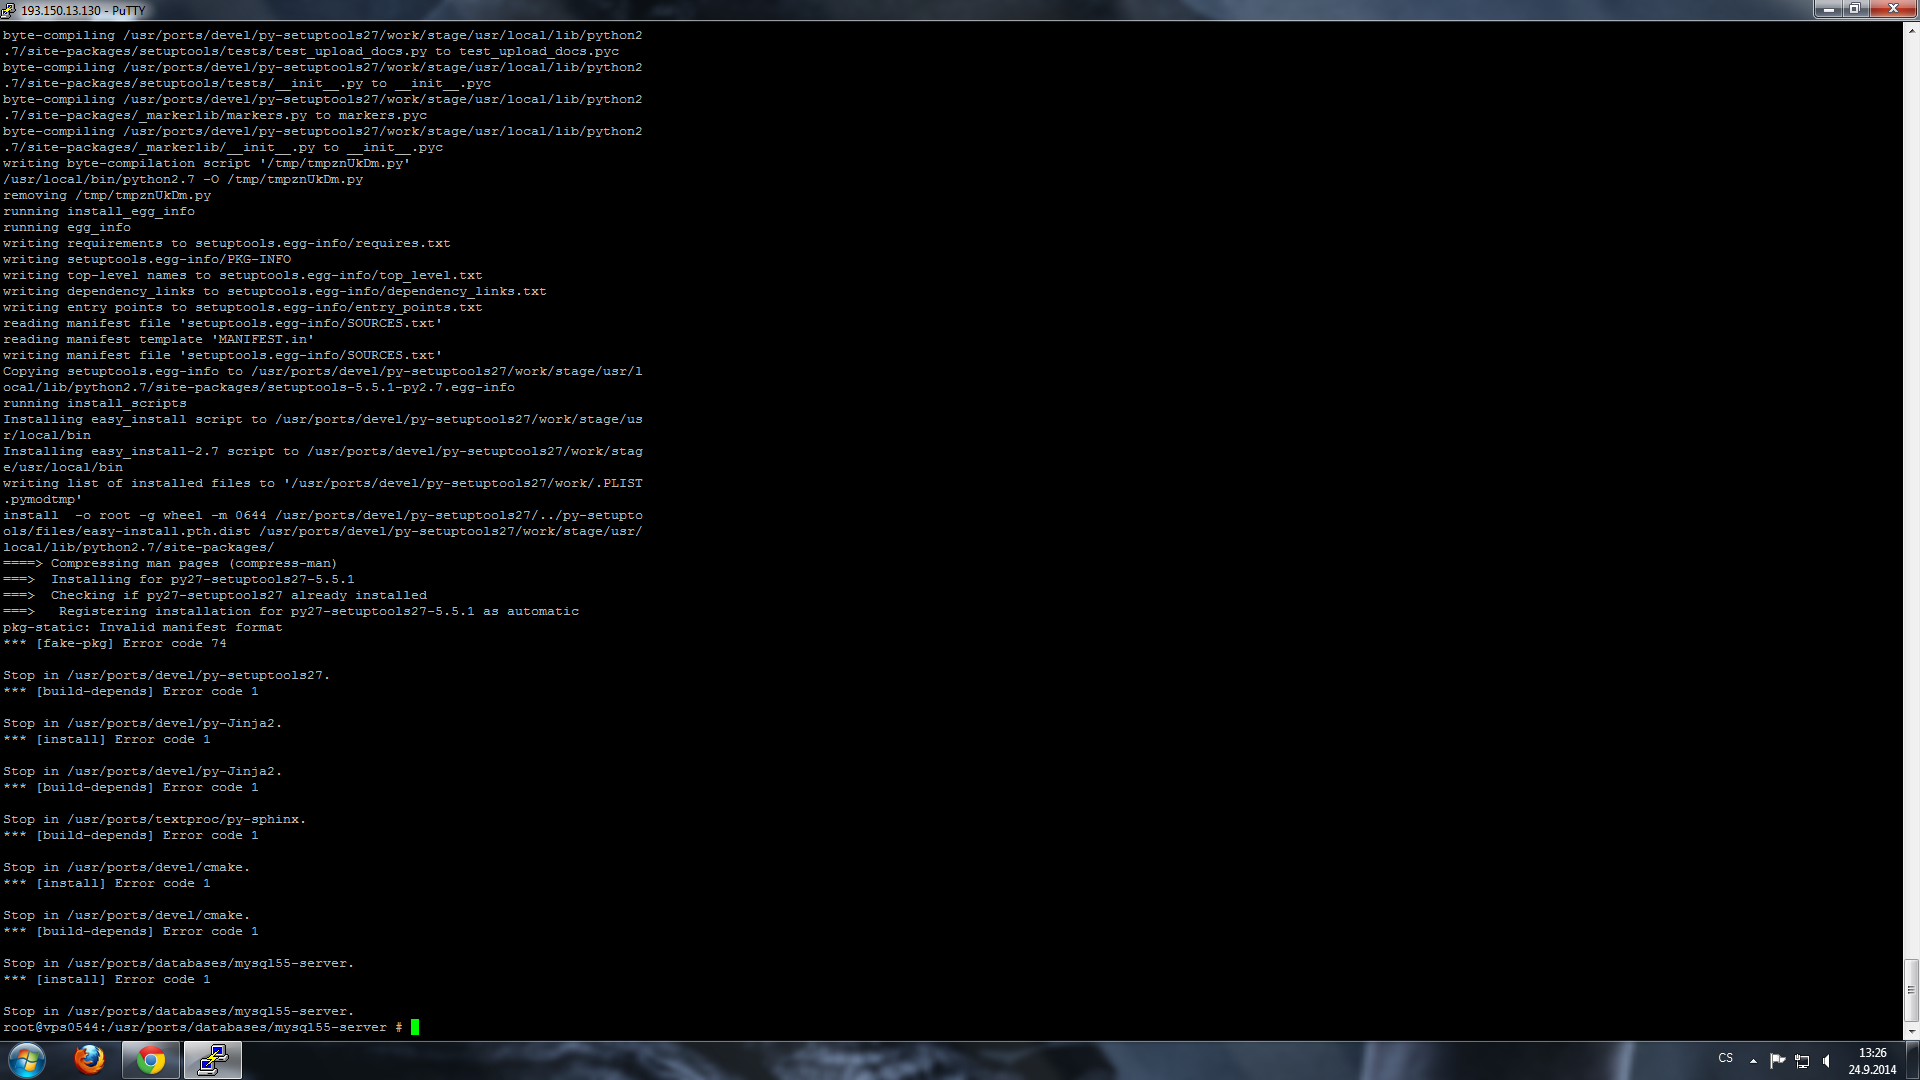The width and height of the screenshot is (1920, 1080).
Task: Click 'Compressing man pages (compress-man)' line
Action: (194, 563)
